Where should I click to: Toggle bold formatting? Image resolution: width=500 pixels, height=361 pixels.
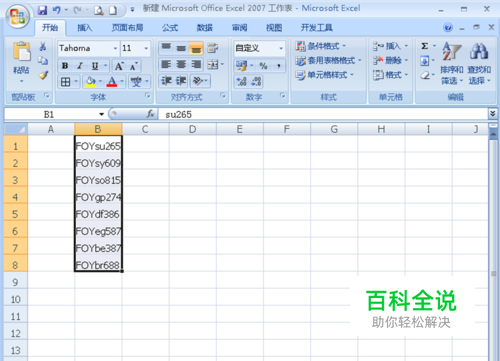(x=65, y=66)
